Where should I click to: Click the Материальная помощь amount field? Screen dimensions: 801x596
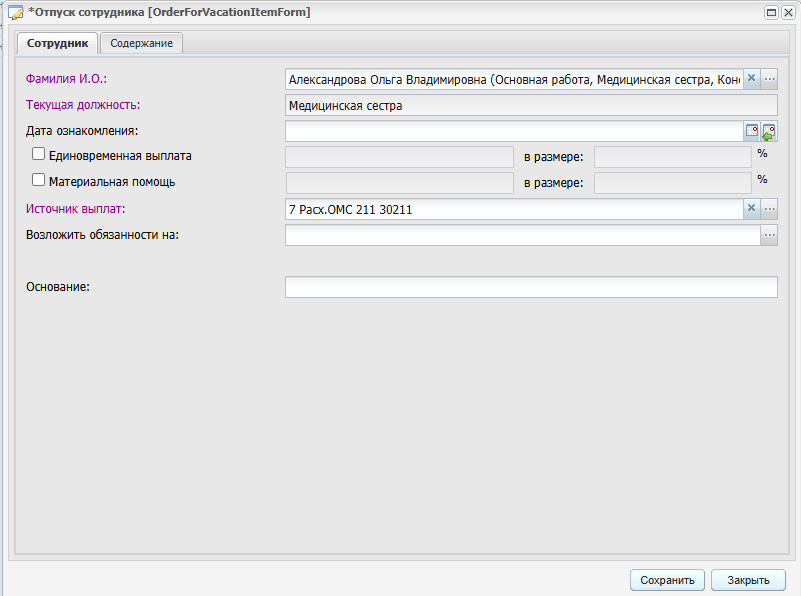click(399, 183)
